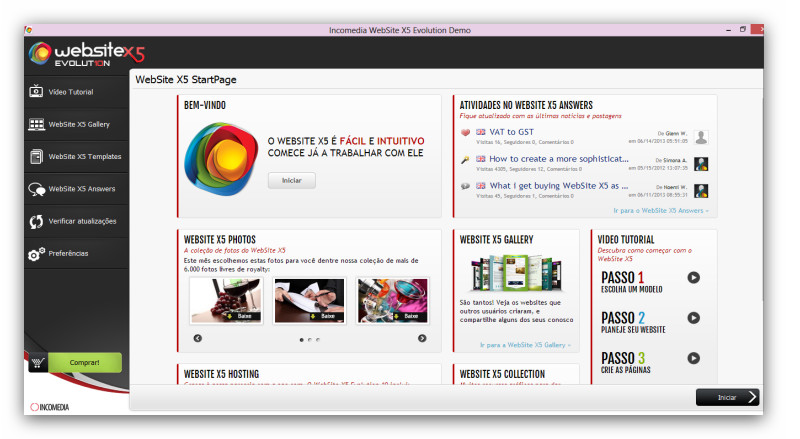Viewport: 800px width, 439px height.
Task: Play the Passo 2 video tutorial
Action: point(693,318)
